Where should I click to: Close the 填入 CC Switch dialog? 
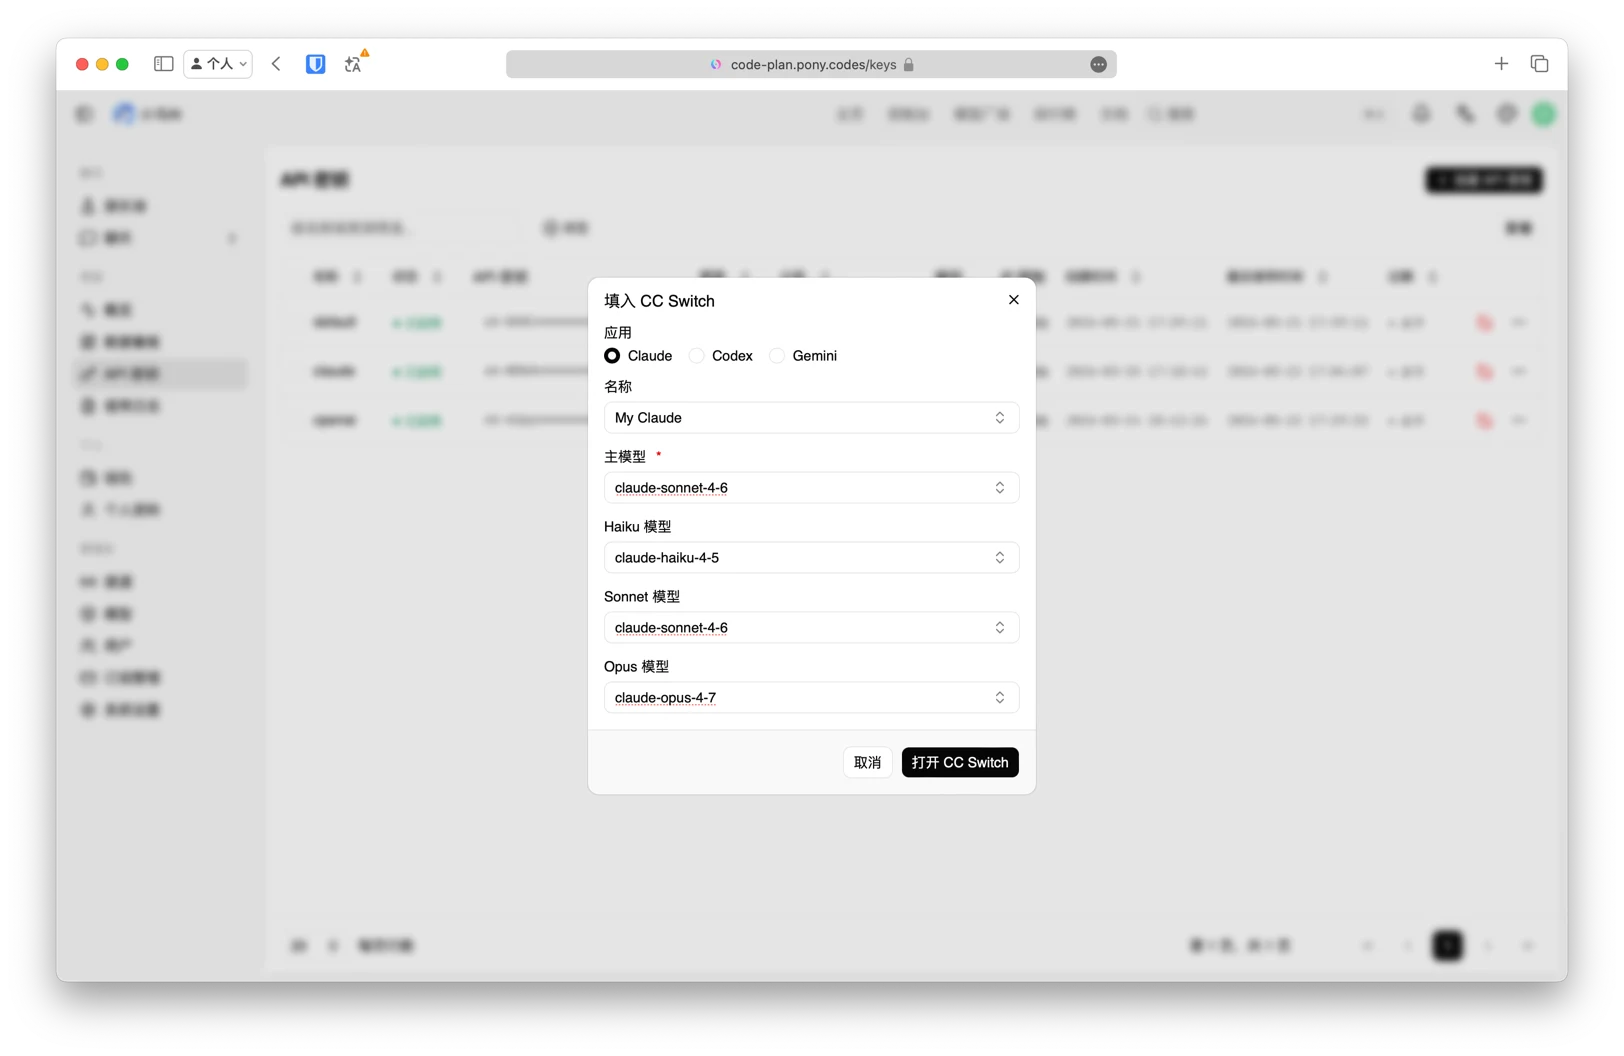[x=1014, y=300]
